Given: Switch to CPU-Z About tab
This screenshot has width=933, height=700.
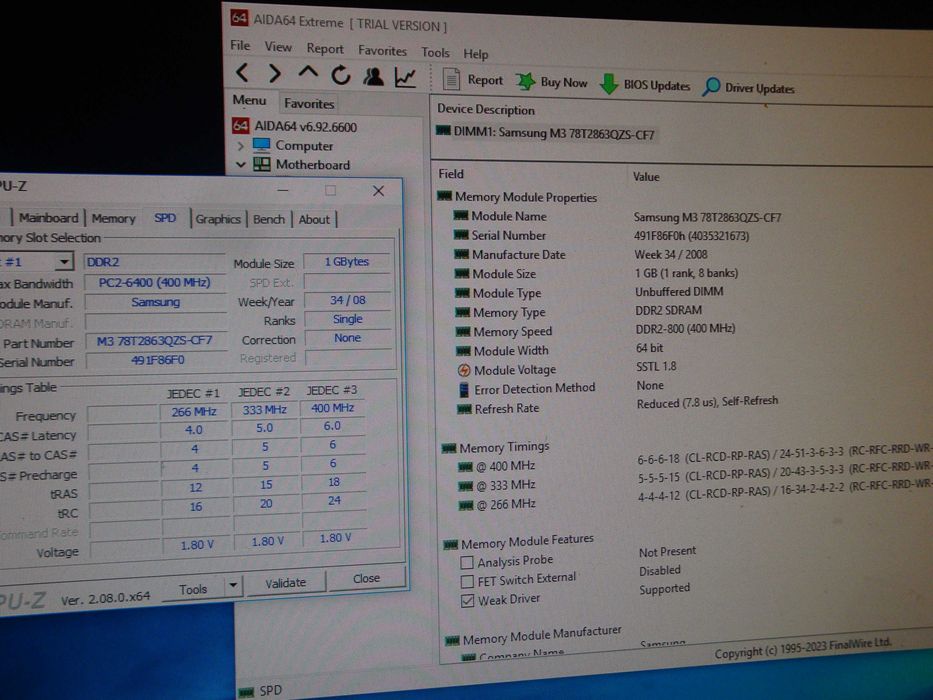Looking at the screenshot, I should (314, 220).
